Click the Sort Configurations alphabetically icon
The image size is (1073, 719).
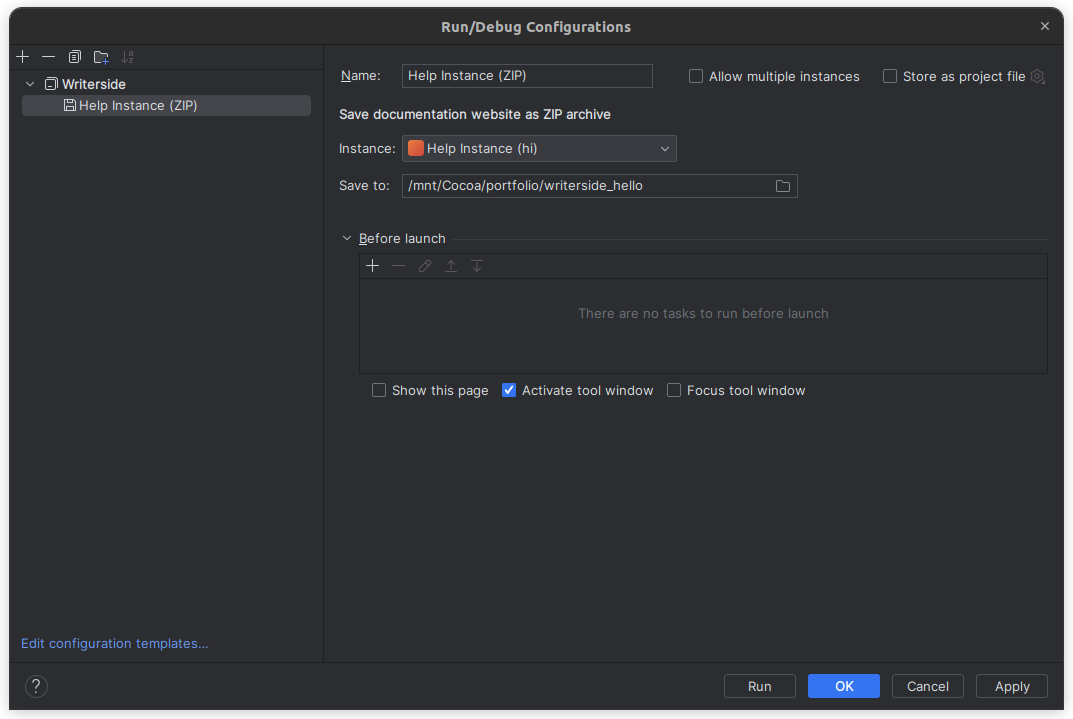(127, 57)
